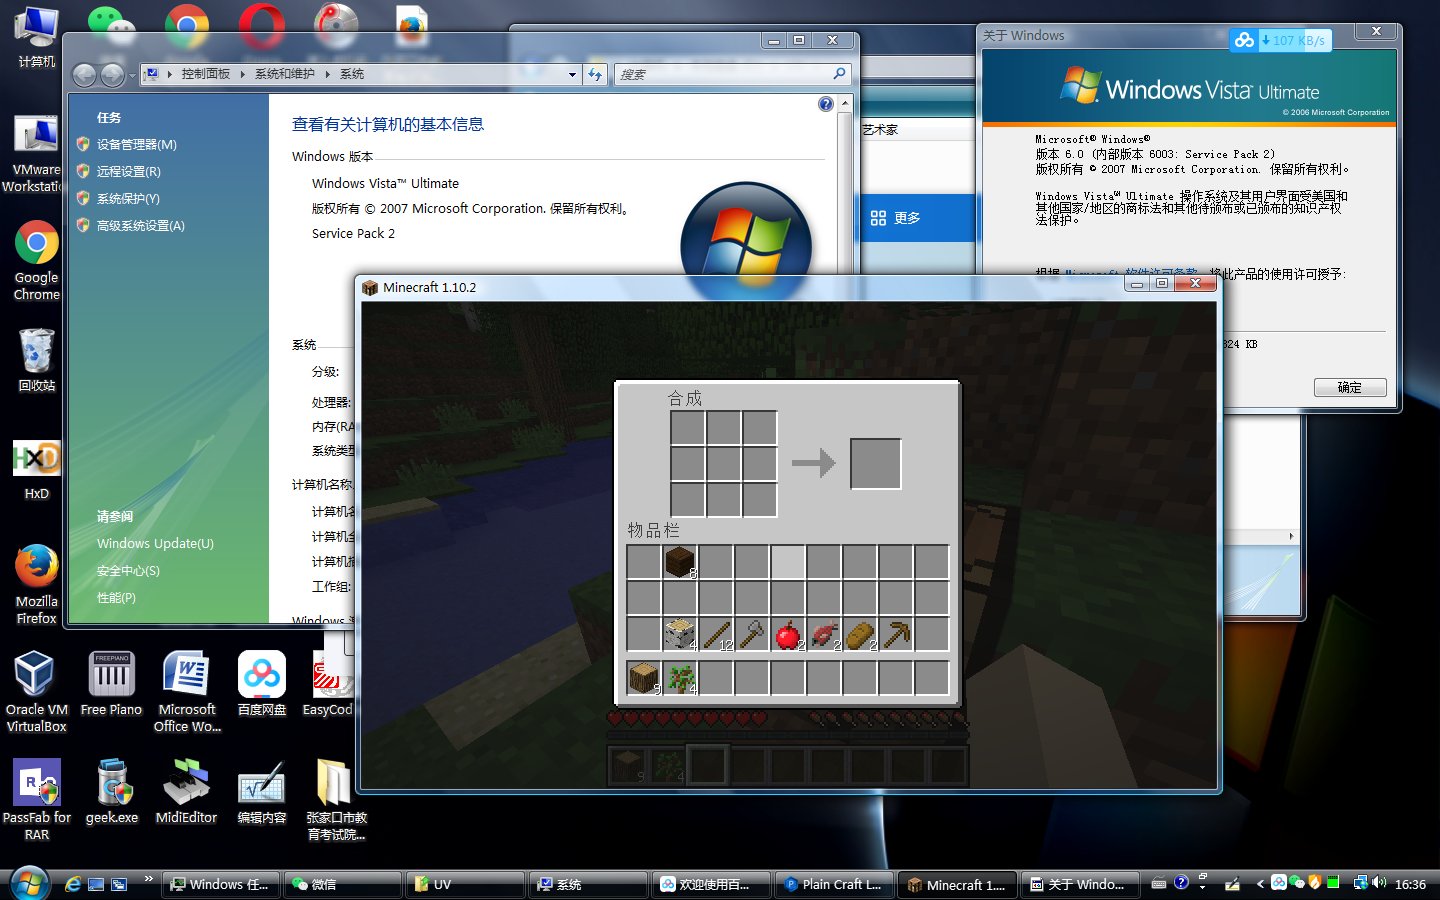The width and height of the screenshot is (1440, 900).
Task: Open the 张家口市教育考试院 folder
Action: tap(336, 800)
